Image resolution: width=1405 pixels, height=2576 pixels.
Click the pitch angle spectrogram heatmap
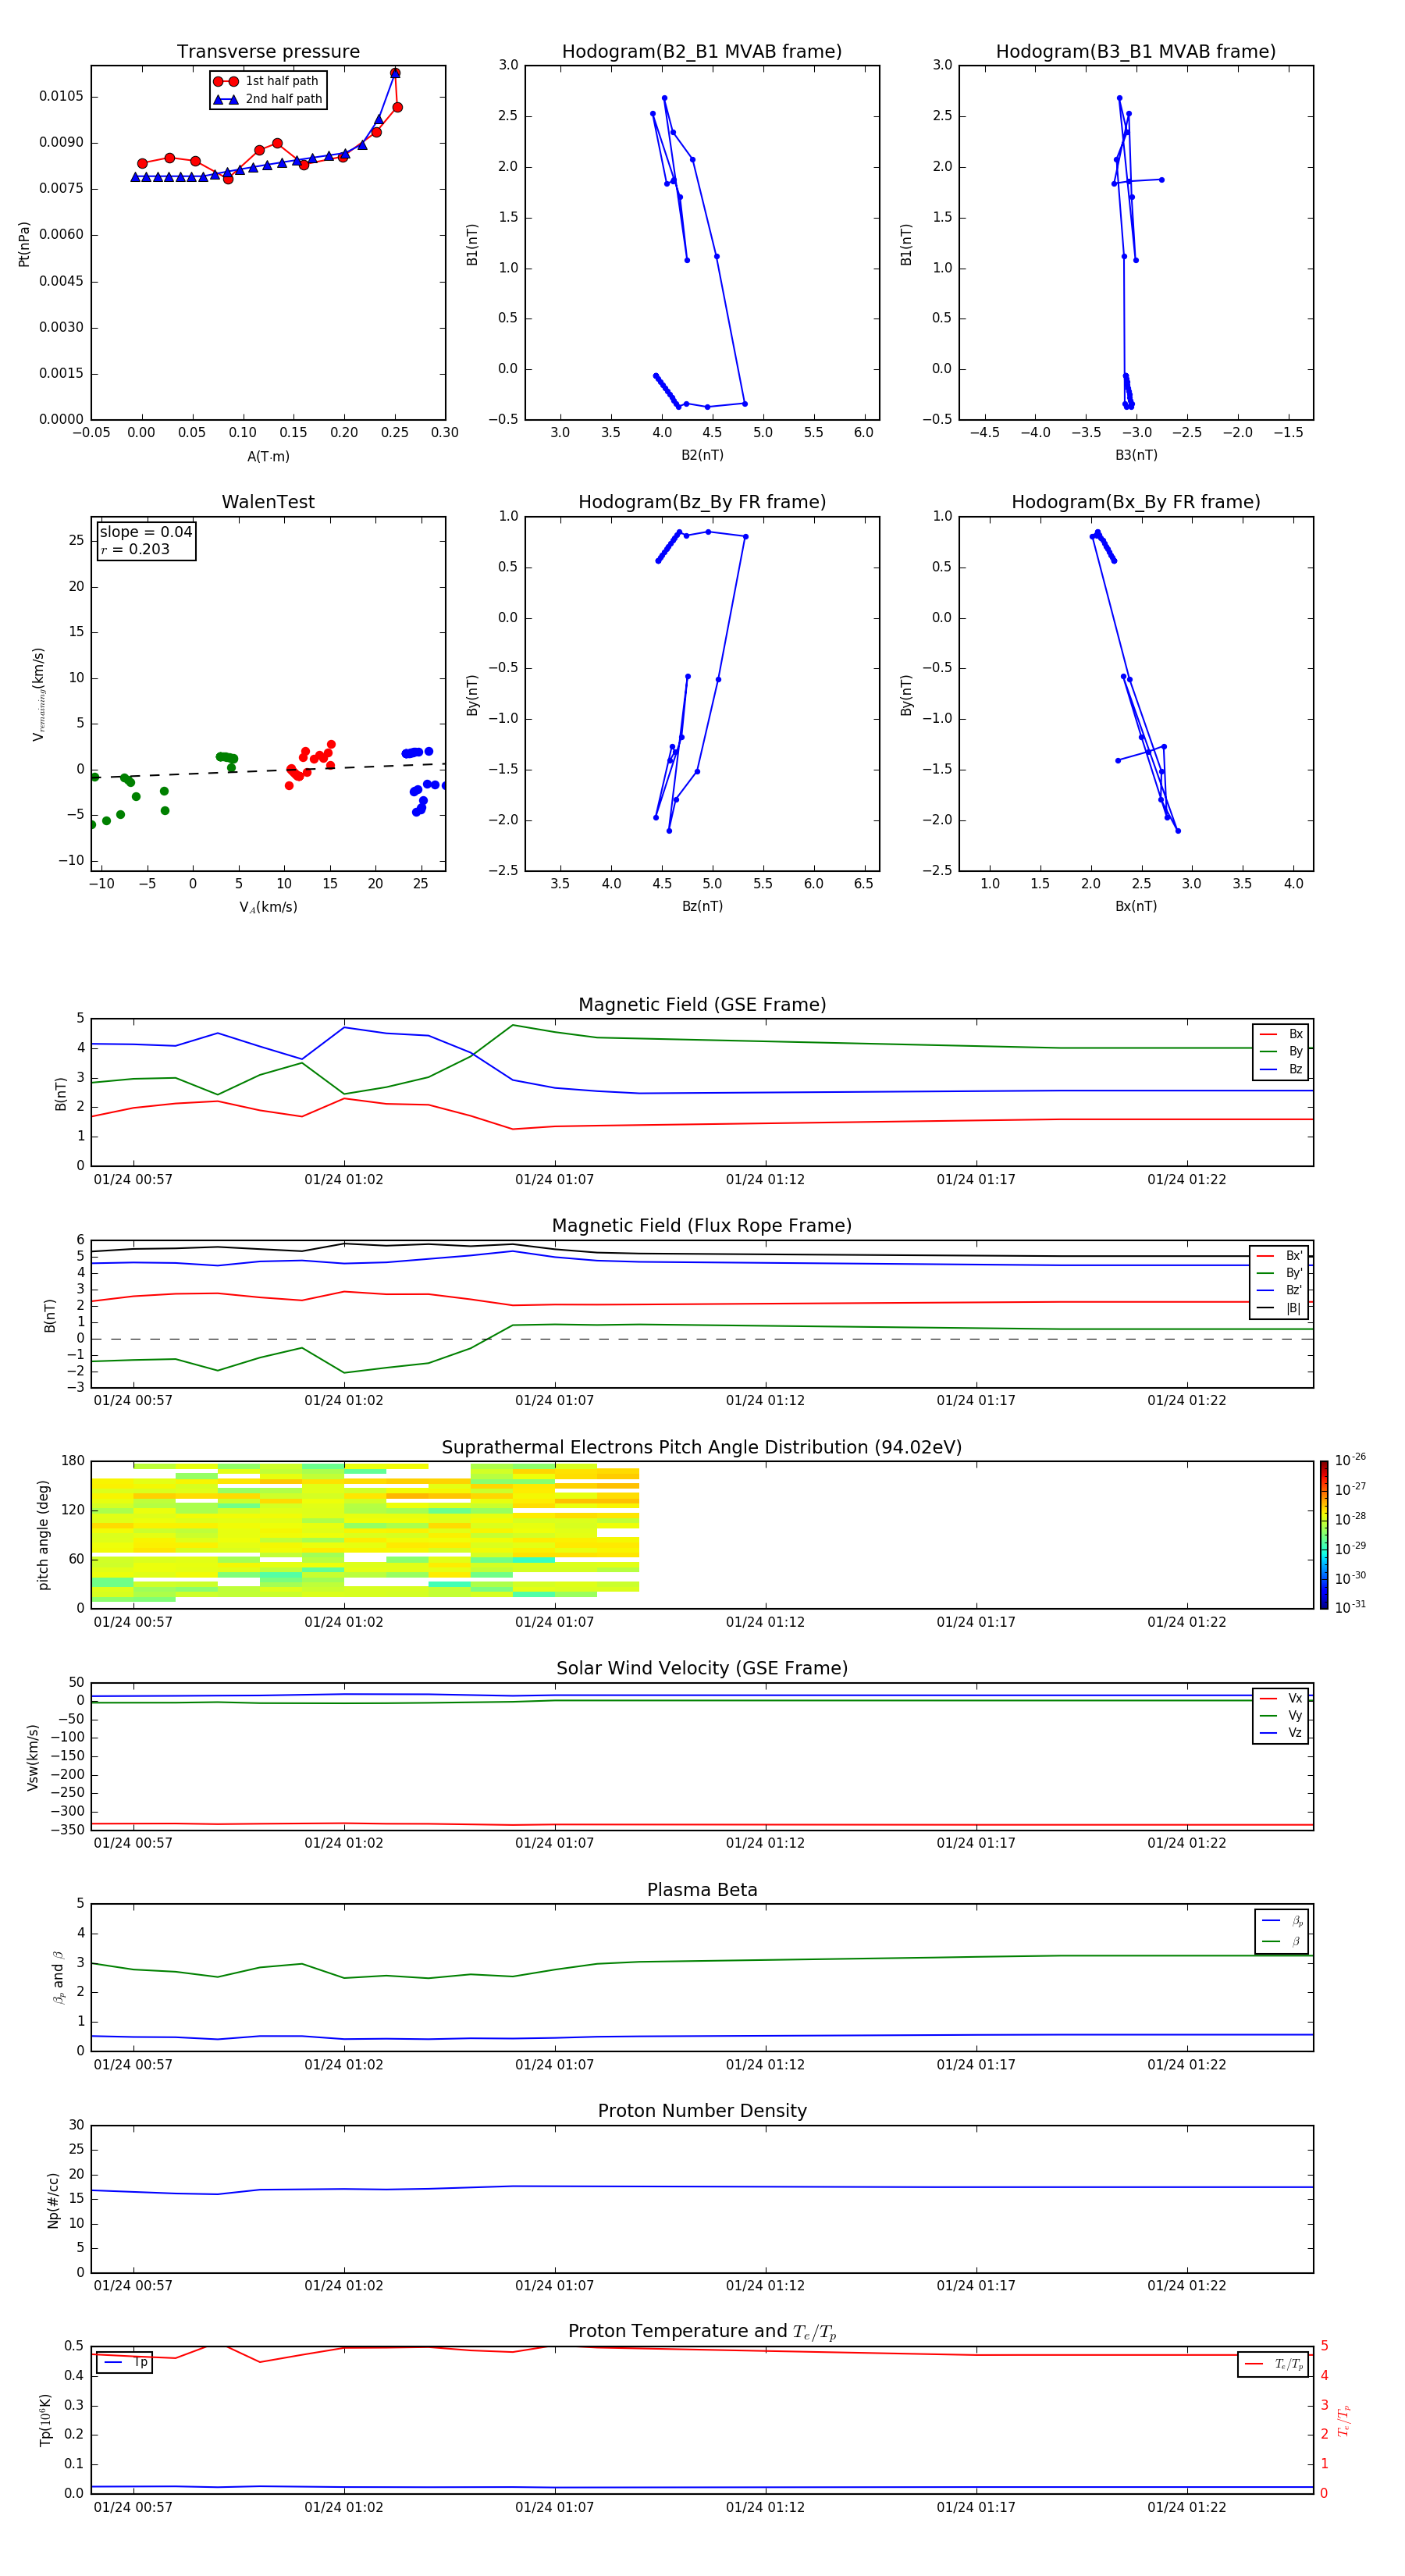pyautogui.click(x=365, y=1533)
